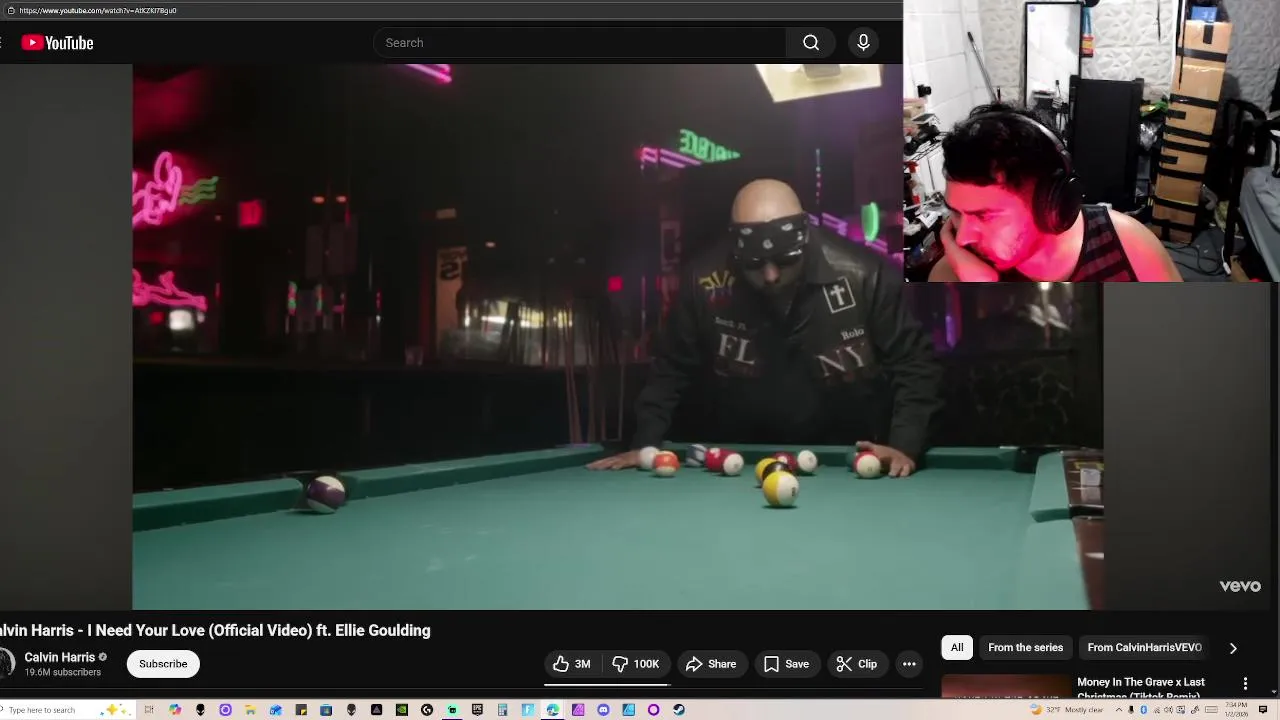Open the YouTube home logo
Screen dimensions: 1280x720
point(57,43)
